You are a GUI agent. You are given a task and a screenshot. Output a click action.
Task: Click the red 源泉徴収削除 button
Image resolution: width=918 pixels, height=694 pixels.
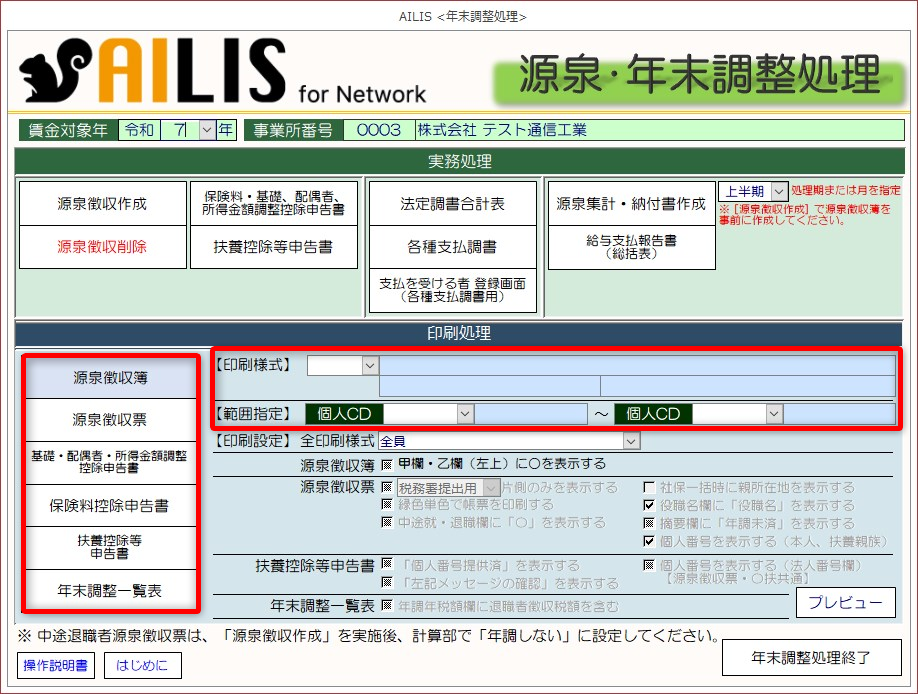coord(102,246)
